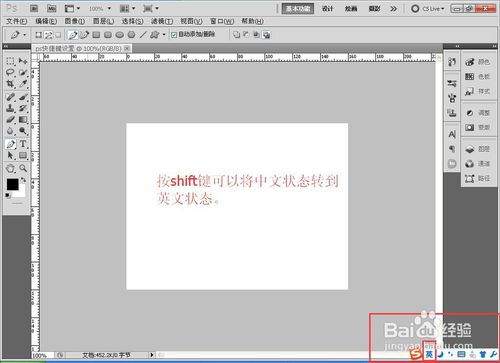The image size is (500, 363).
Task: Pick Line shape in options bar
Action: (x=143, y=35)
